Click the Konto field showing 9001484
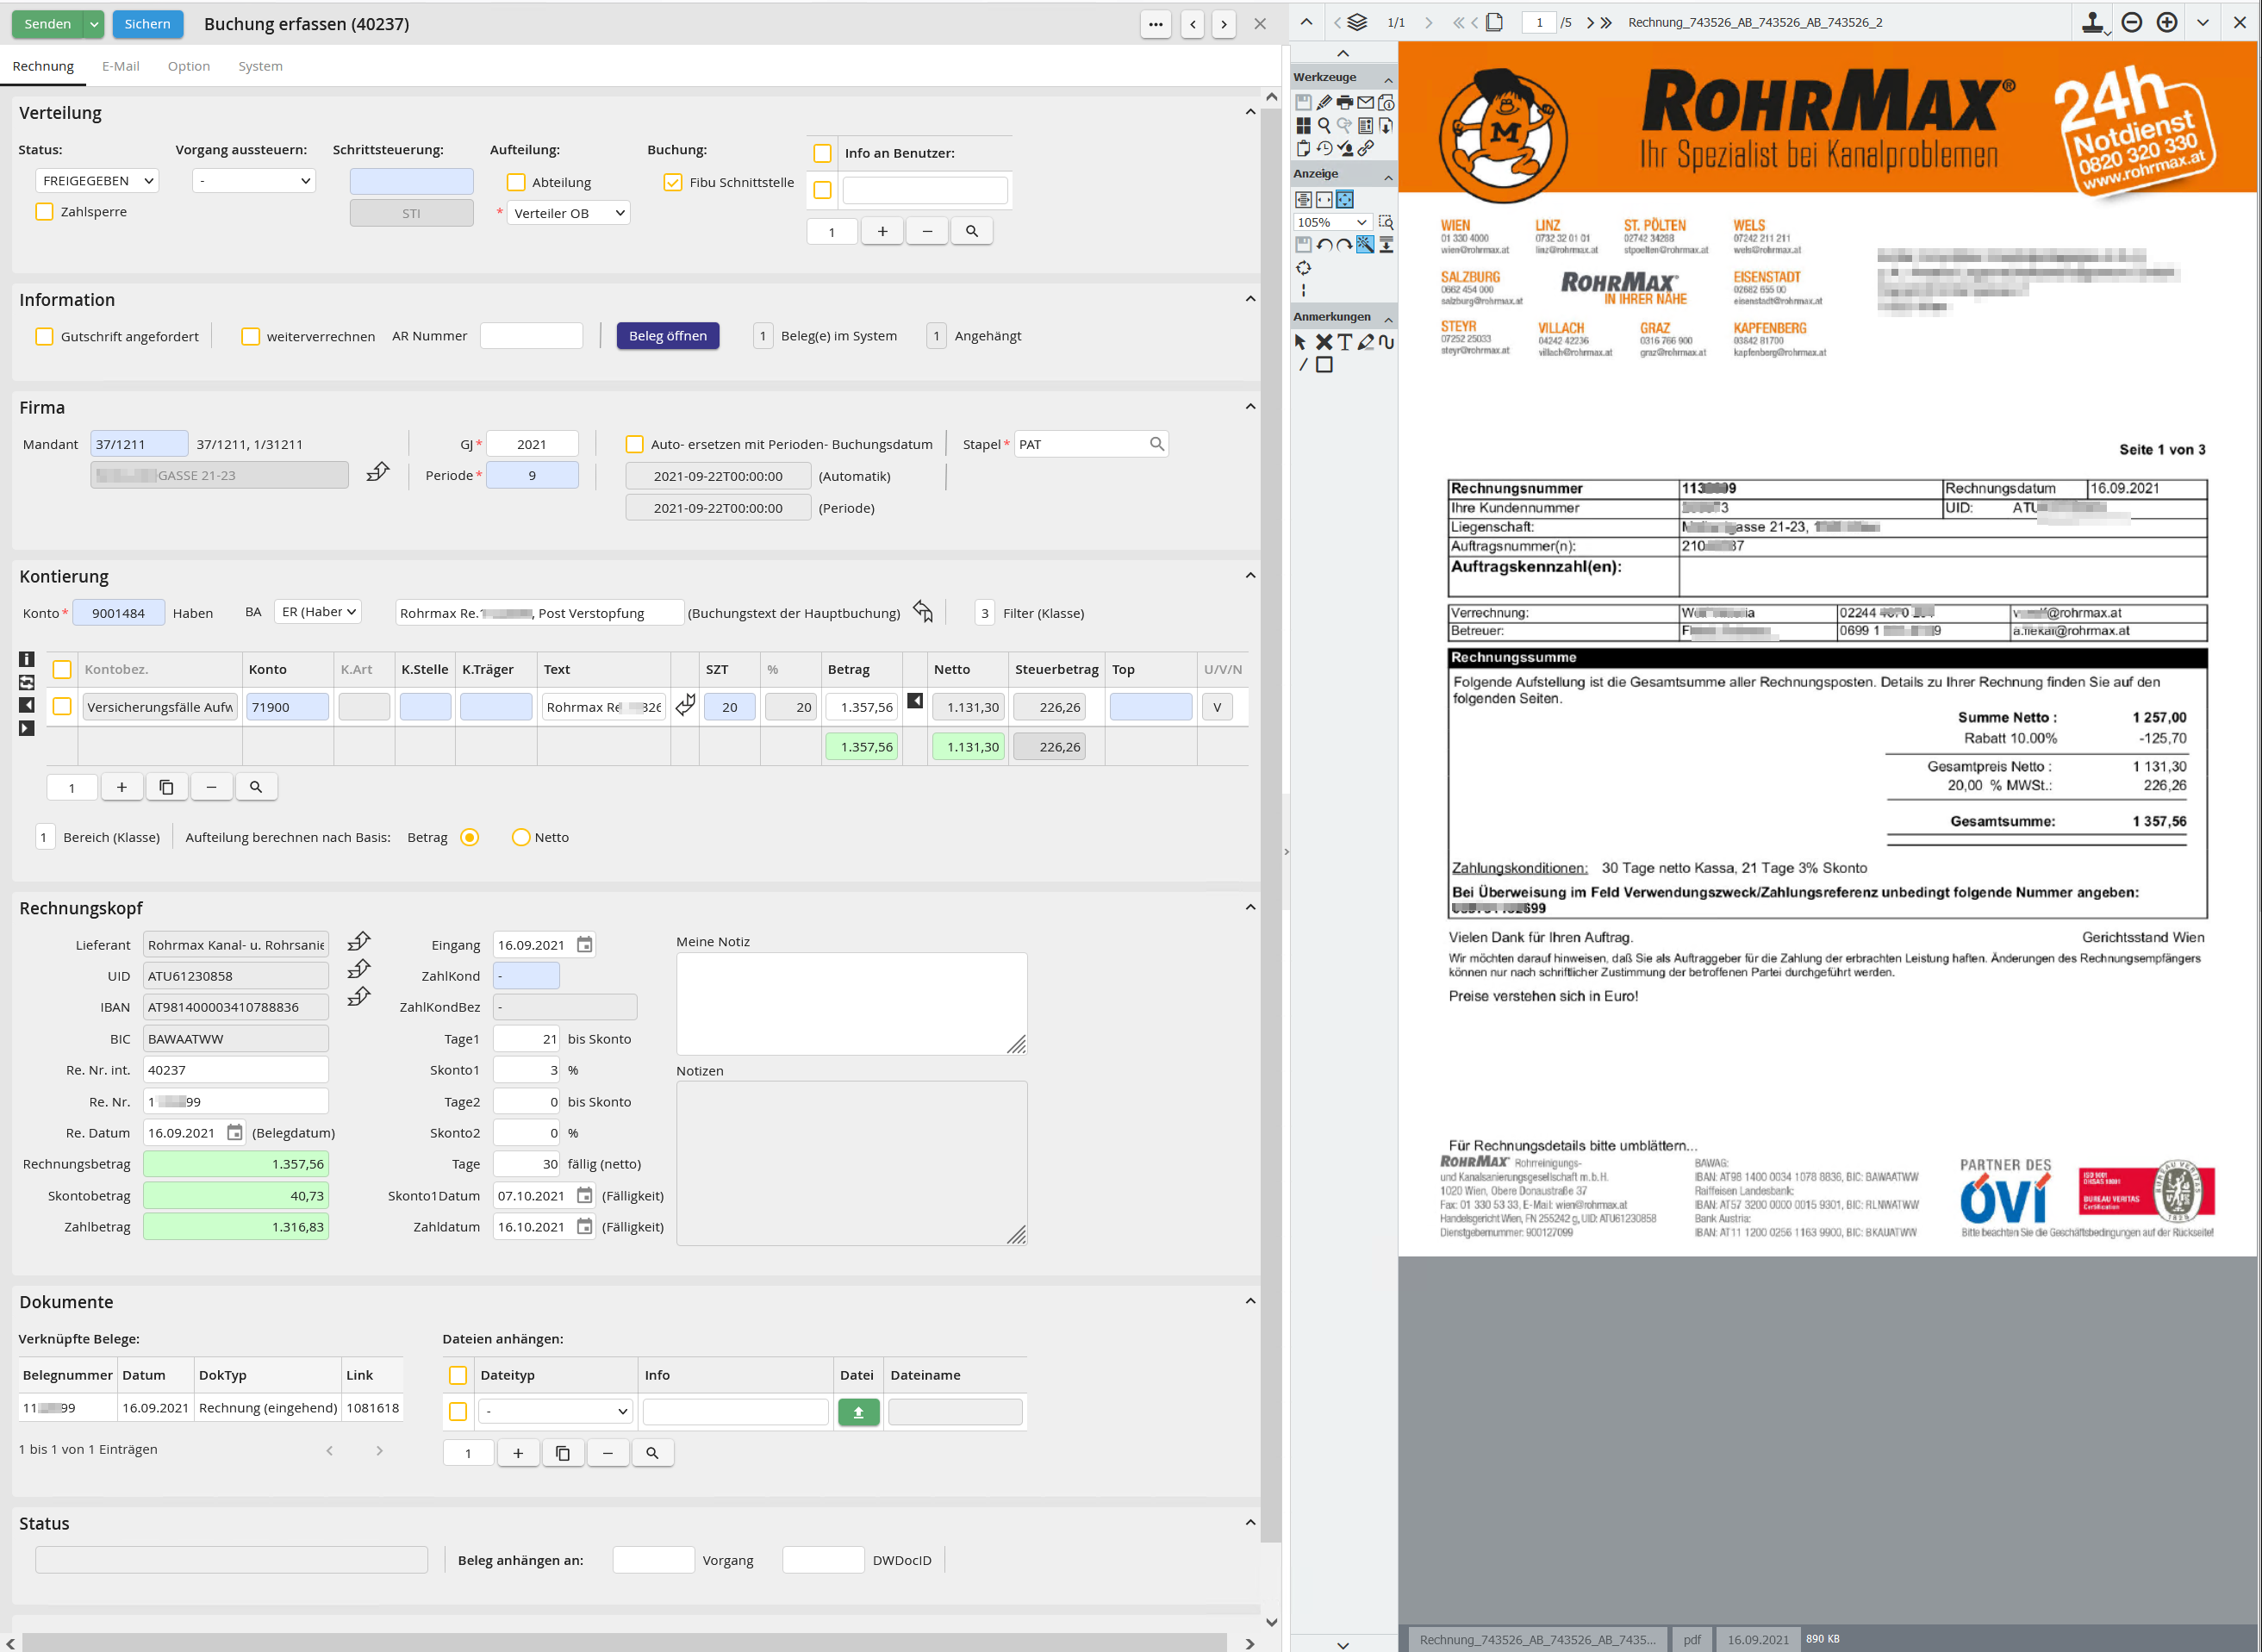This screenshot has height=1652, width=2262. pos(118,613)
